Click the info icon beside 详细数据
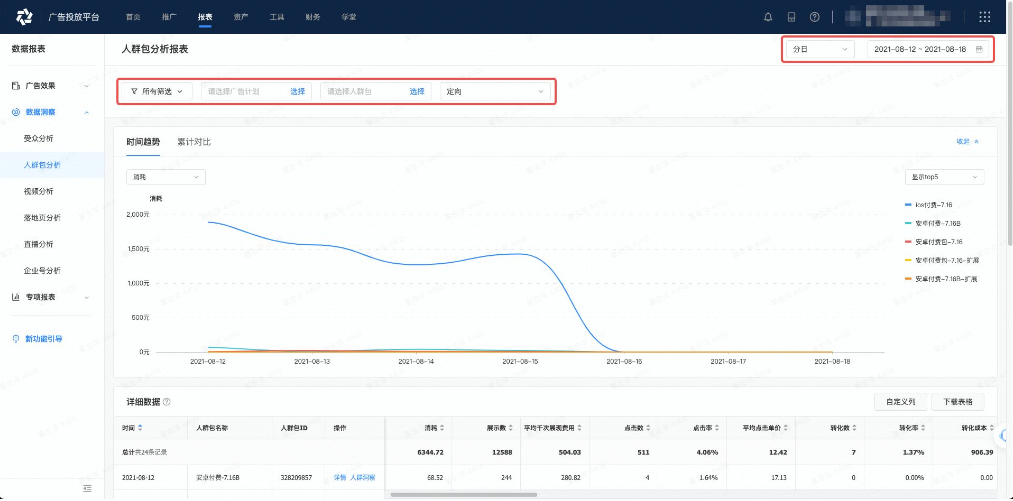The width and height of the screenshot is (1013, 501). (167, 402)
